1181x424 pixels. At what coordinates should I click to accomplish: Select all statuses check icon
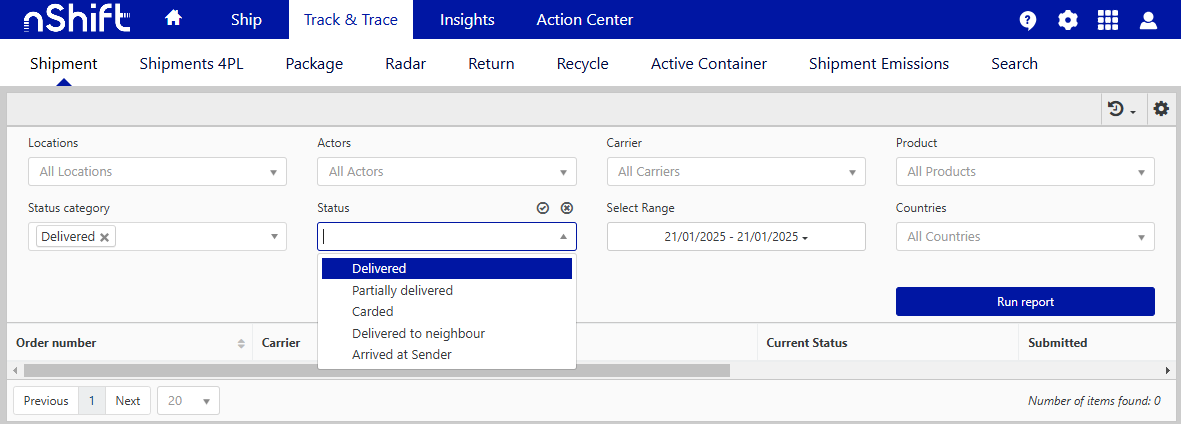click(x=543, y=208)
